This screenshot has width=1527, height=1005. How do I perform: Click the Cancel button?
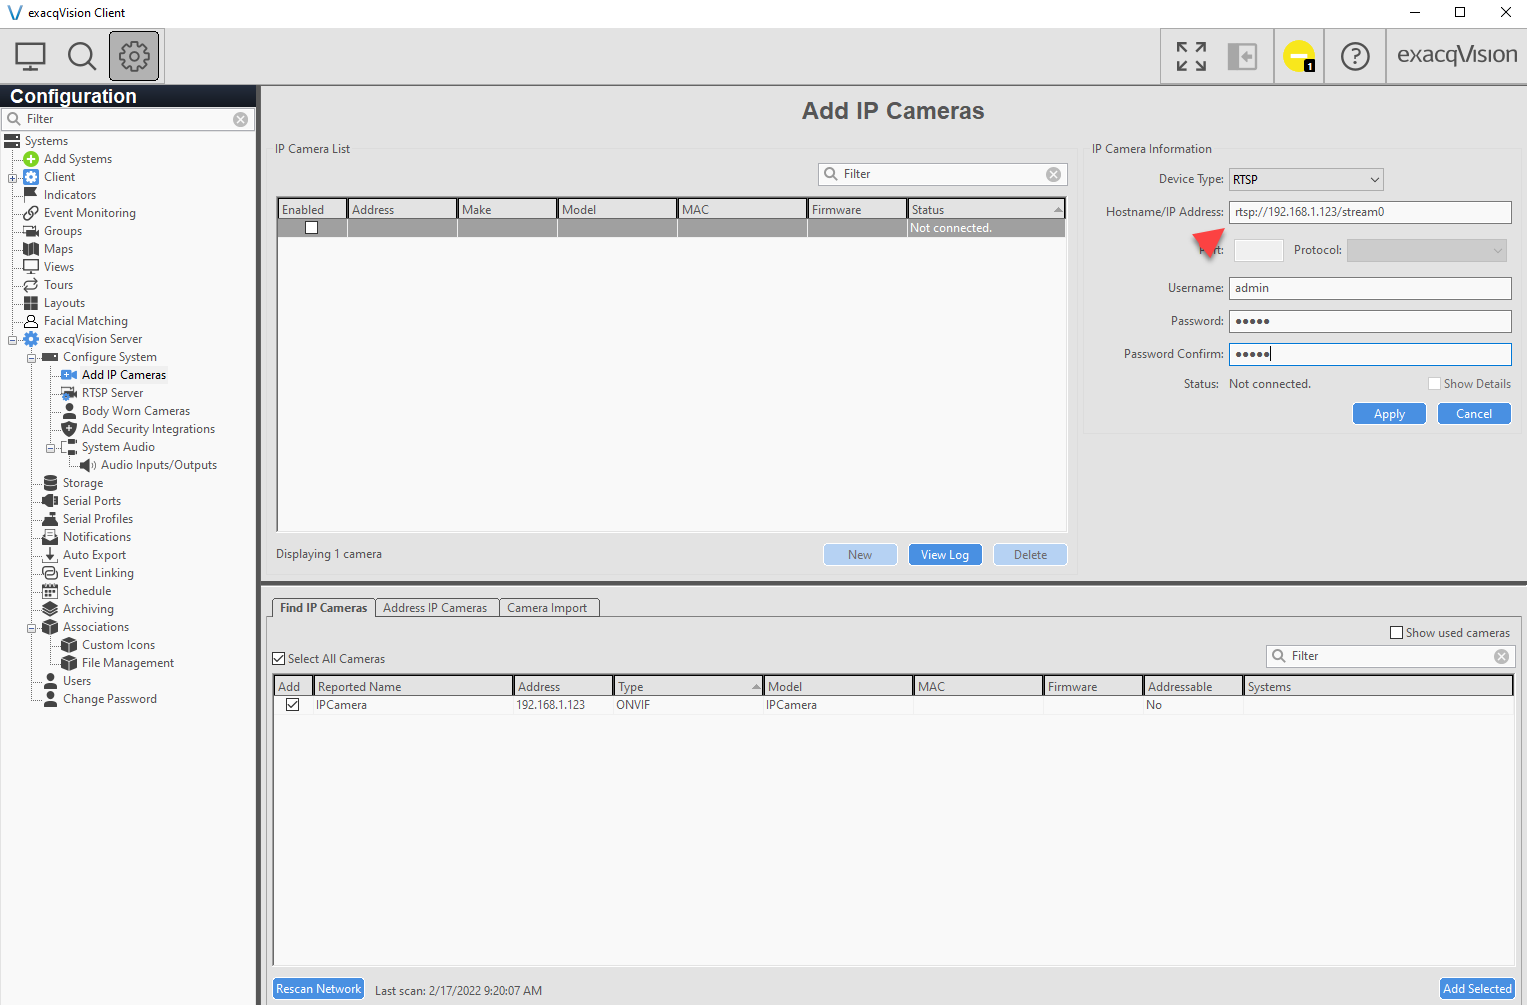(1474, 414)
